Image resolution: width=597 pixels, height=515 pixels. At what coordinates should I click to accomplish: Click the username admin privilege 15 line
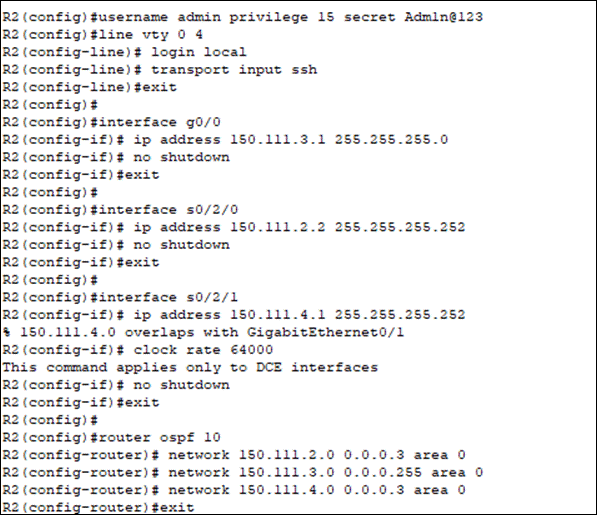click(243, 17)
